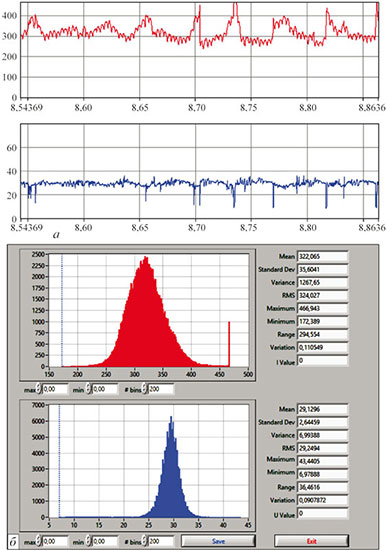The width and height of the screenshot is (387, 550).
Task: Click the blue Save button
Action: point(218,541)
